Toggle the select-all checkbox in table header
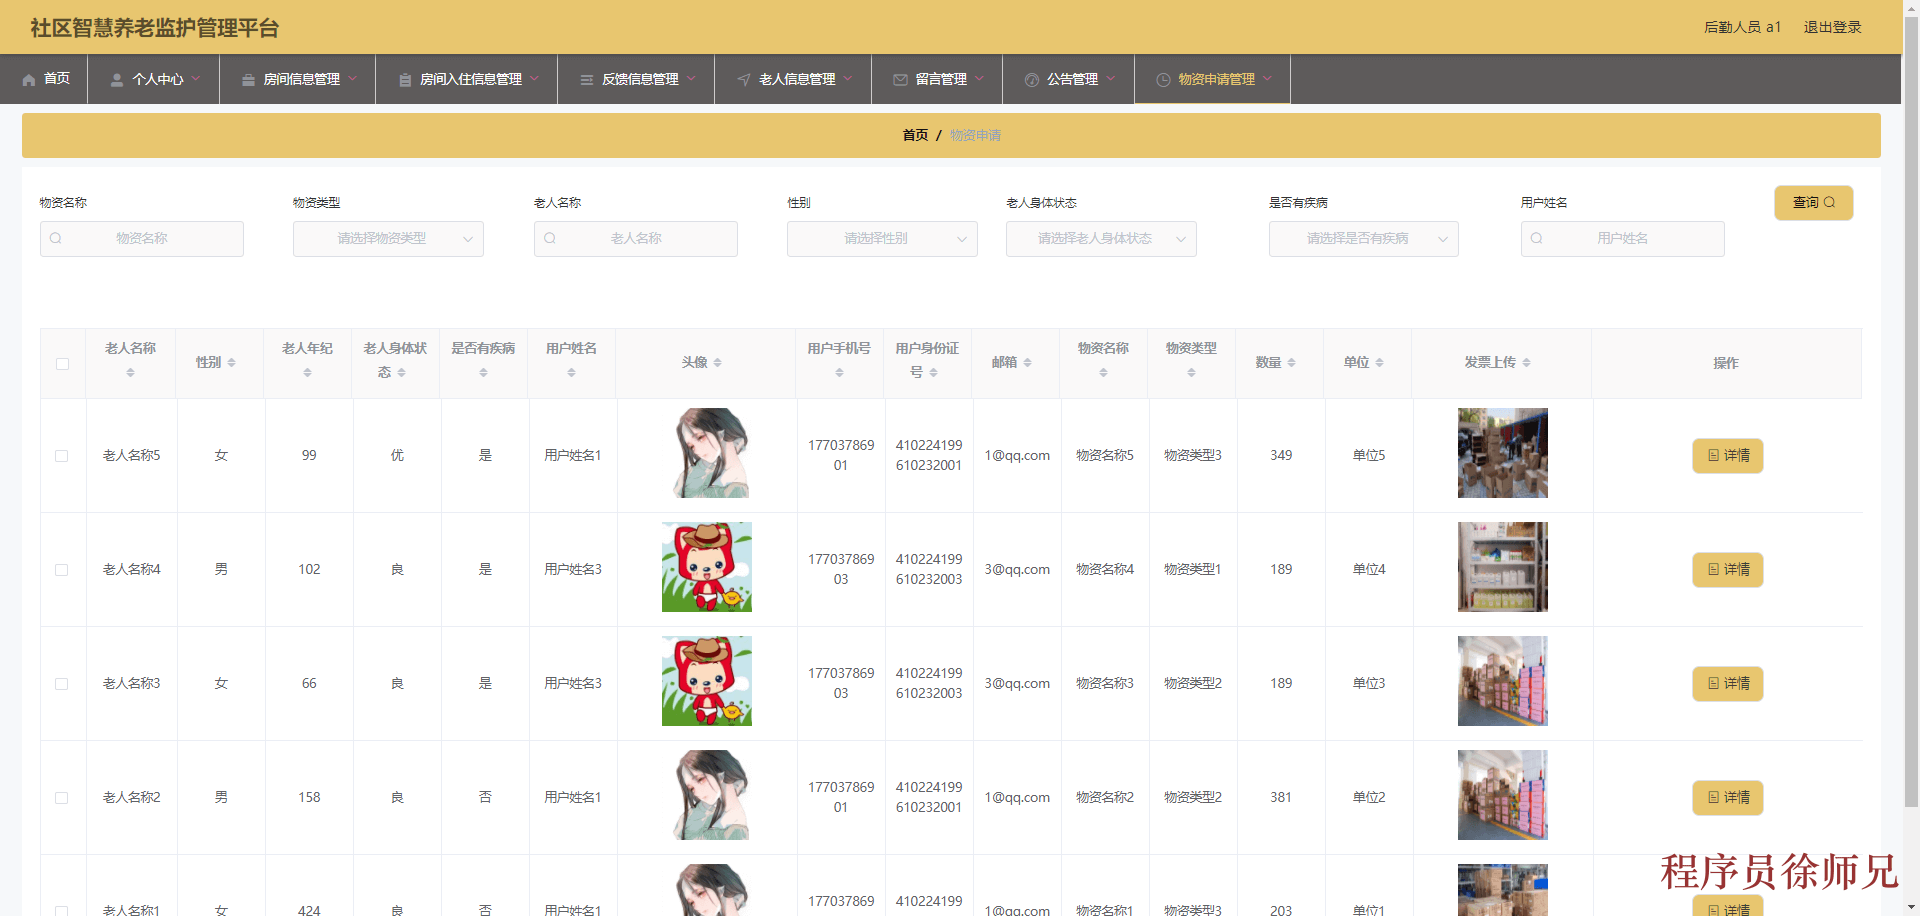Image resolution: width=1920 pixels, height=916 pixels. click(x=62, y=364)
